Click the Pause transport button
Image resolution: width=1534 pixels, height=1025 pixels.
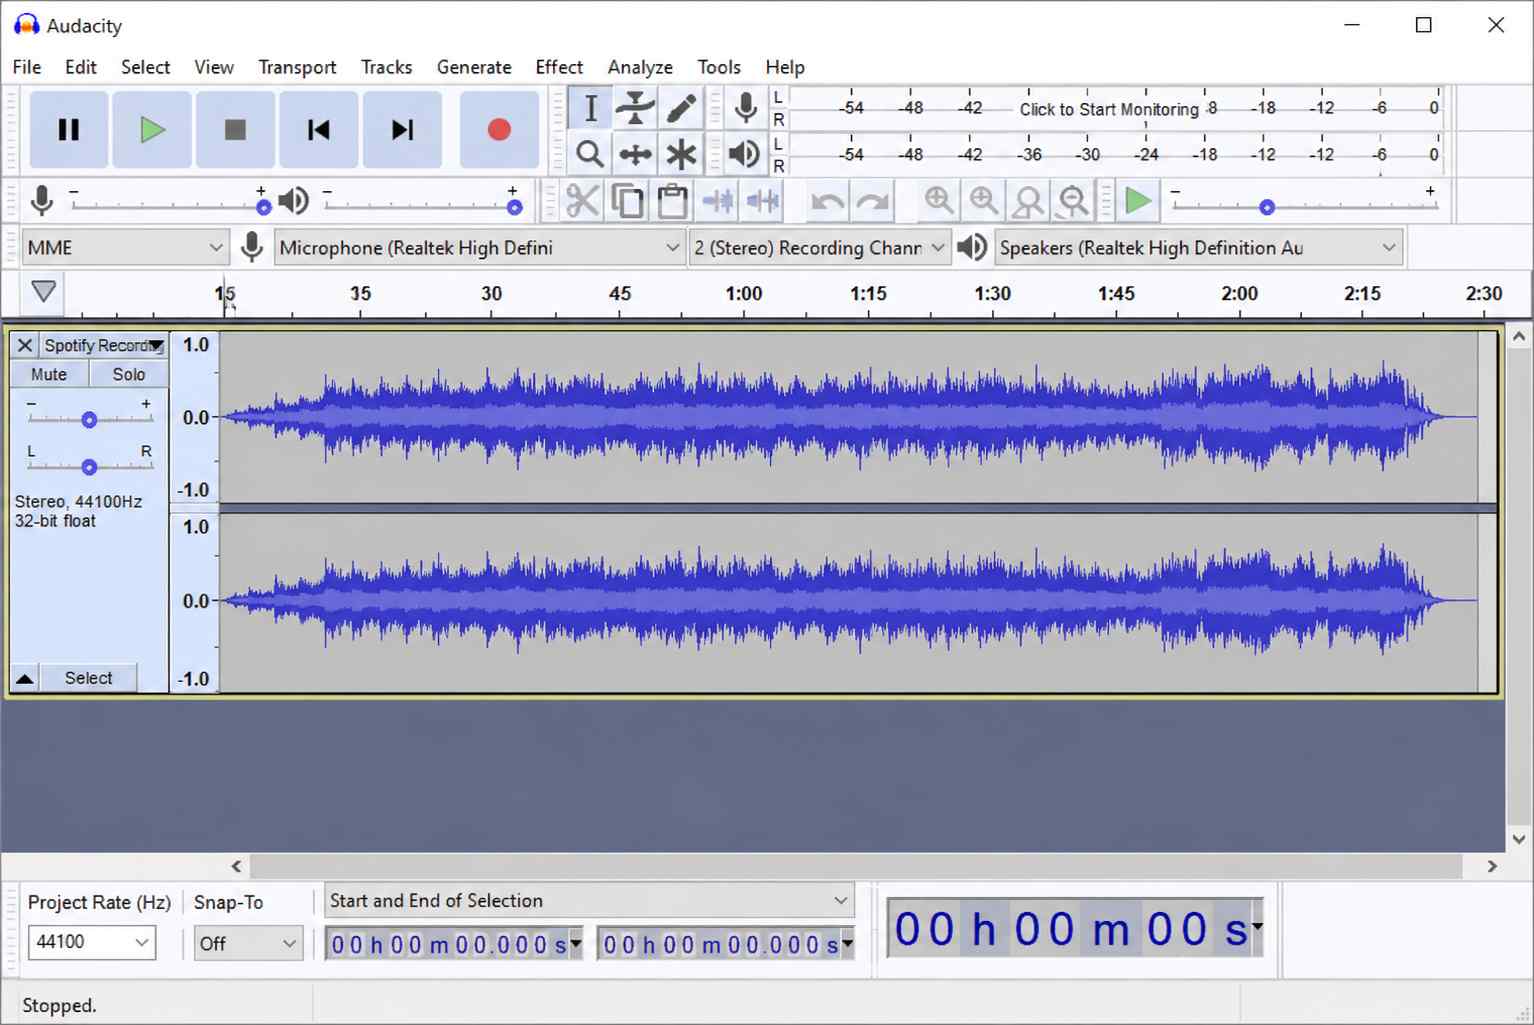tap(69, 130)
